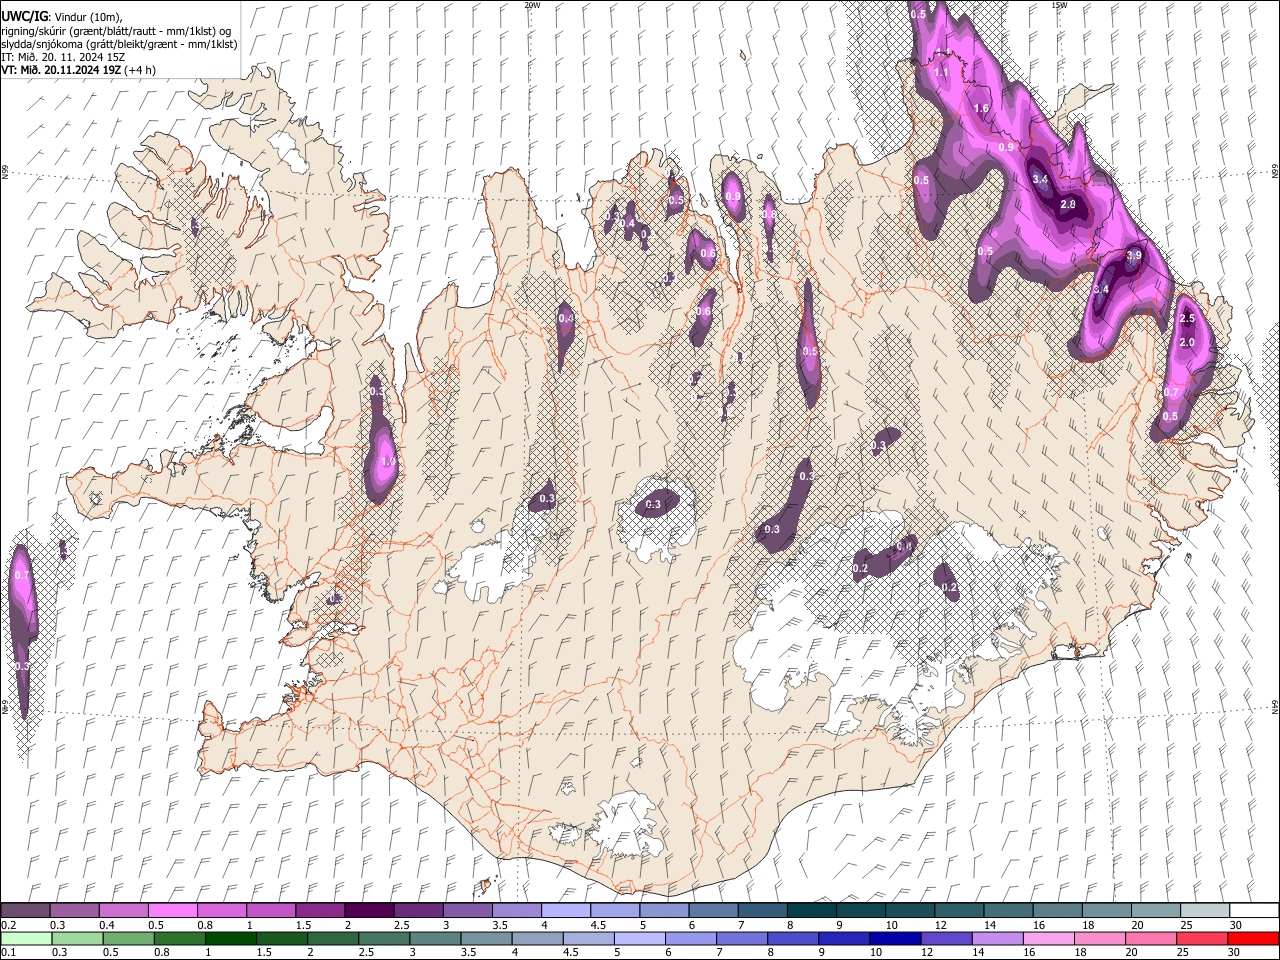Select darkest purple 2 swatch in upper legend
Image resolution: width=1280 pixels, height=960 pixels.
coord(369,910)
